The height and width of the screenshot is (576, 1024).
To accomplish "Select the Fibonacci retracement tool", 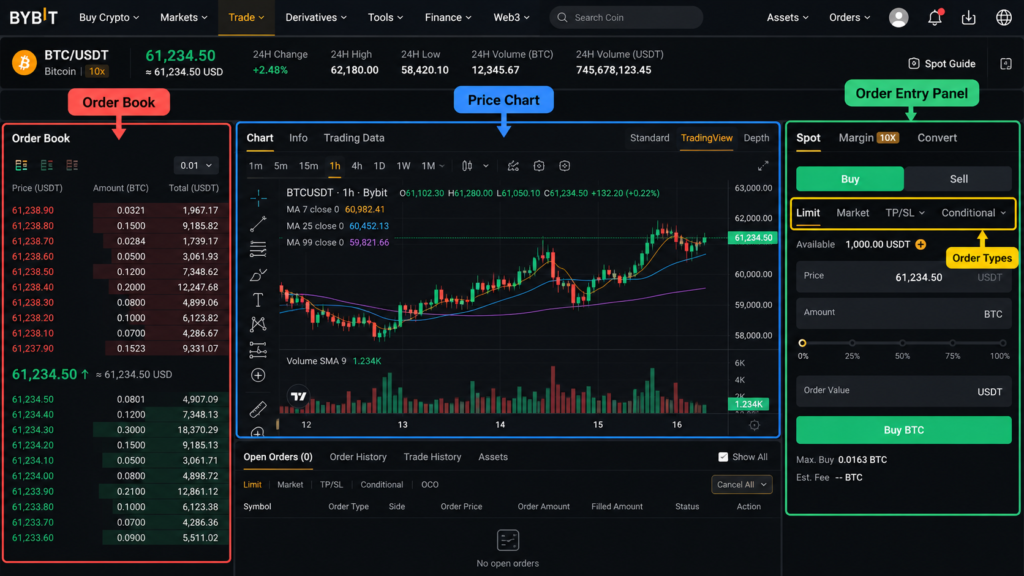I will (x=258, y=249).
